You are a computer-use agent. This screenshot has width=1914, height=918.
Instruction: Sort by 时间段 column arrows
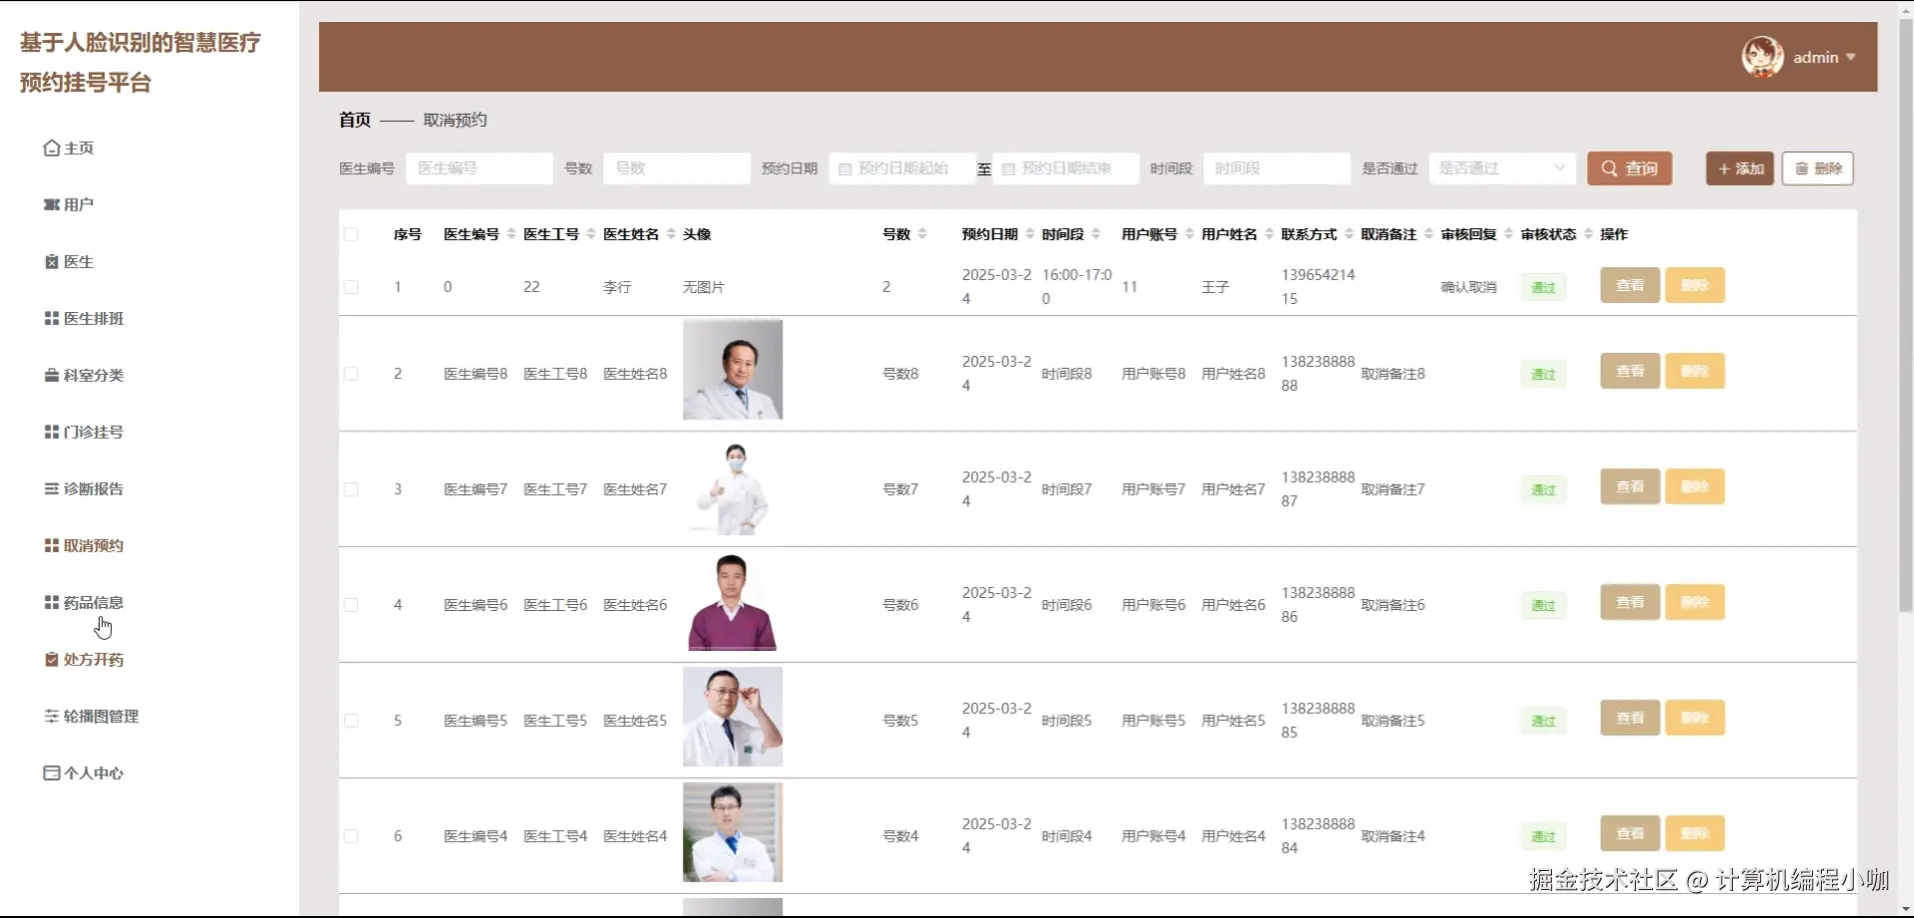pos(1096,234)
